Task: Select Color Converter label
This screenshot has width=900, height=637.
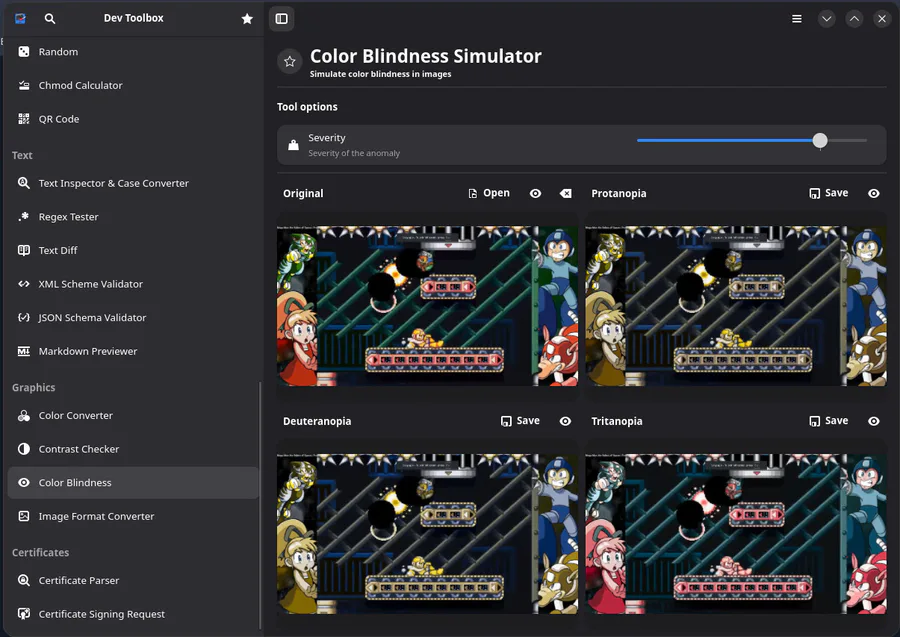Action: (76, 415)
